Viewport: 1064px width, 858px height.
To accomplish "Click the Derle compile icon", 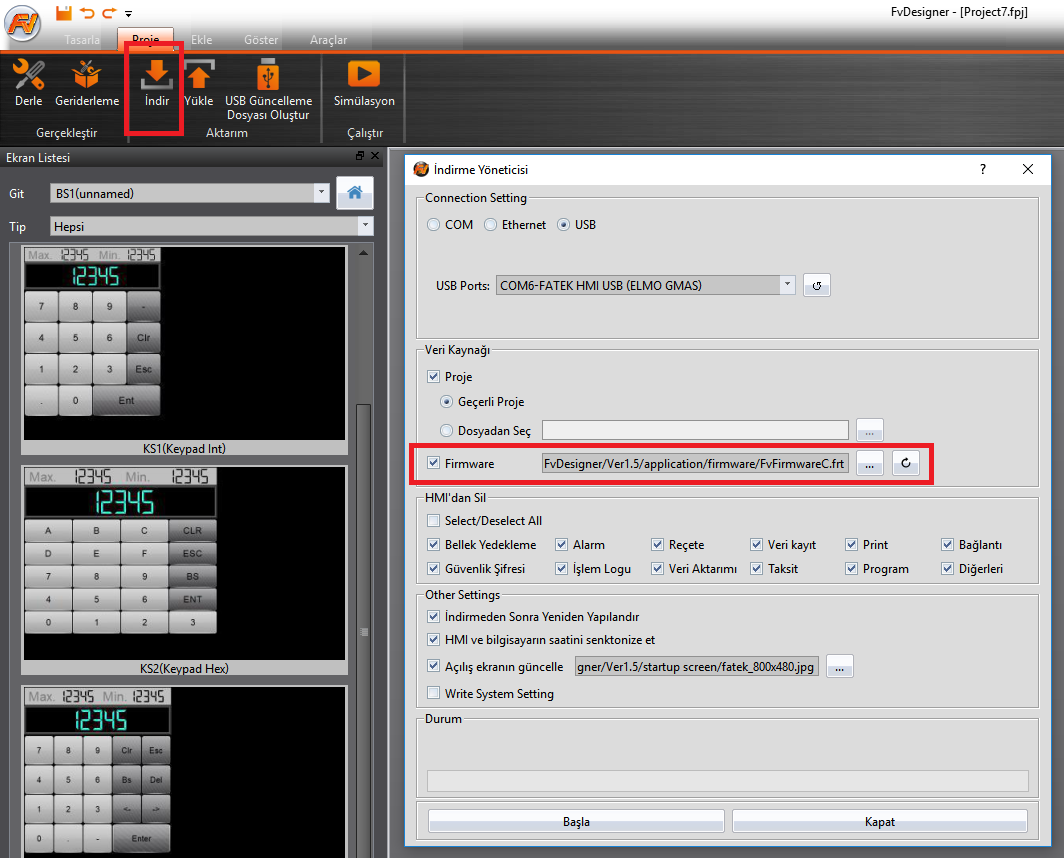I will pyautogui.click(x=28, y=76).
